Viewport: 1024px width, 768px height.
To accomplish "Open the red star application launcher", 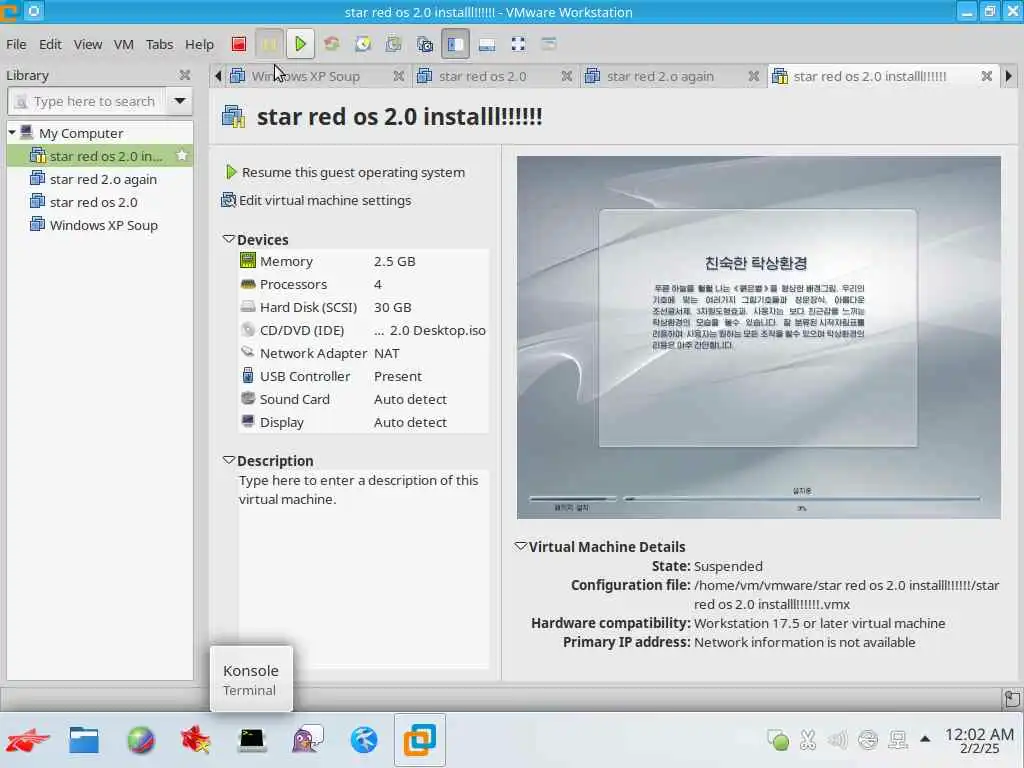I will [x=27, y=740].
